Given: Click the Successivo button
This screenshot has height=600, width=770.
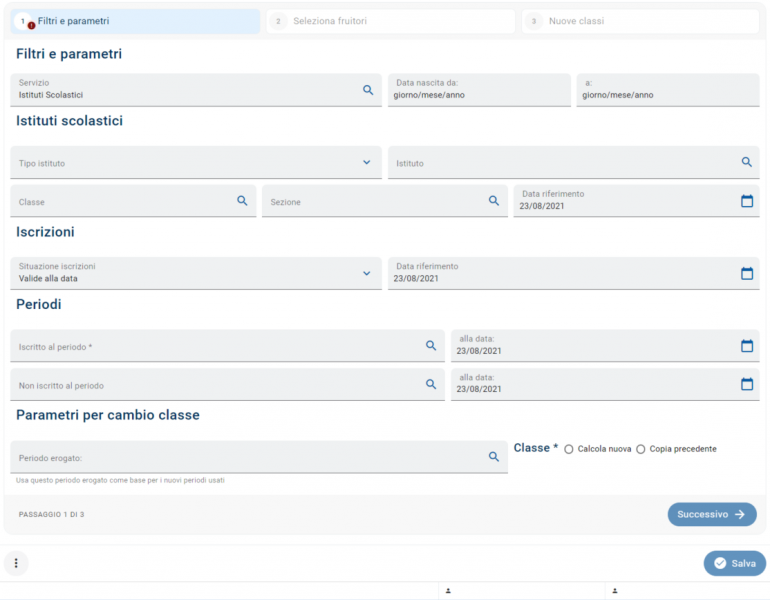Looking at the screenshot, I should point(712,514).
